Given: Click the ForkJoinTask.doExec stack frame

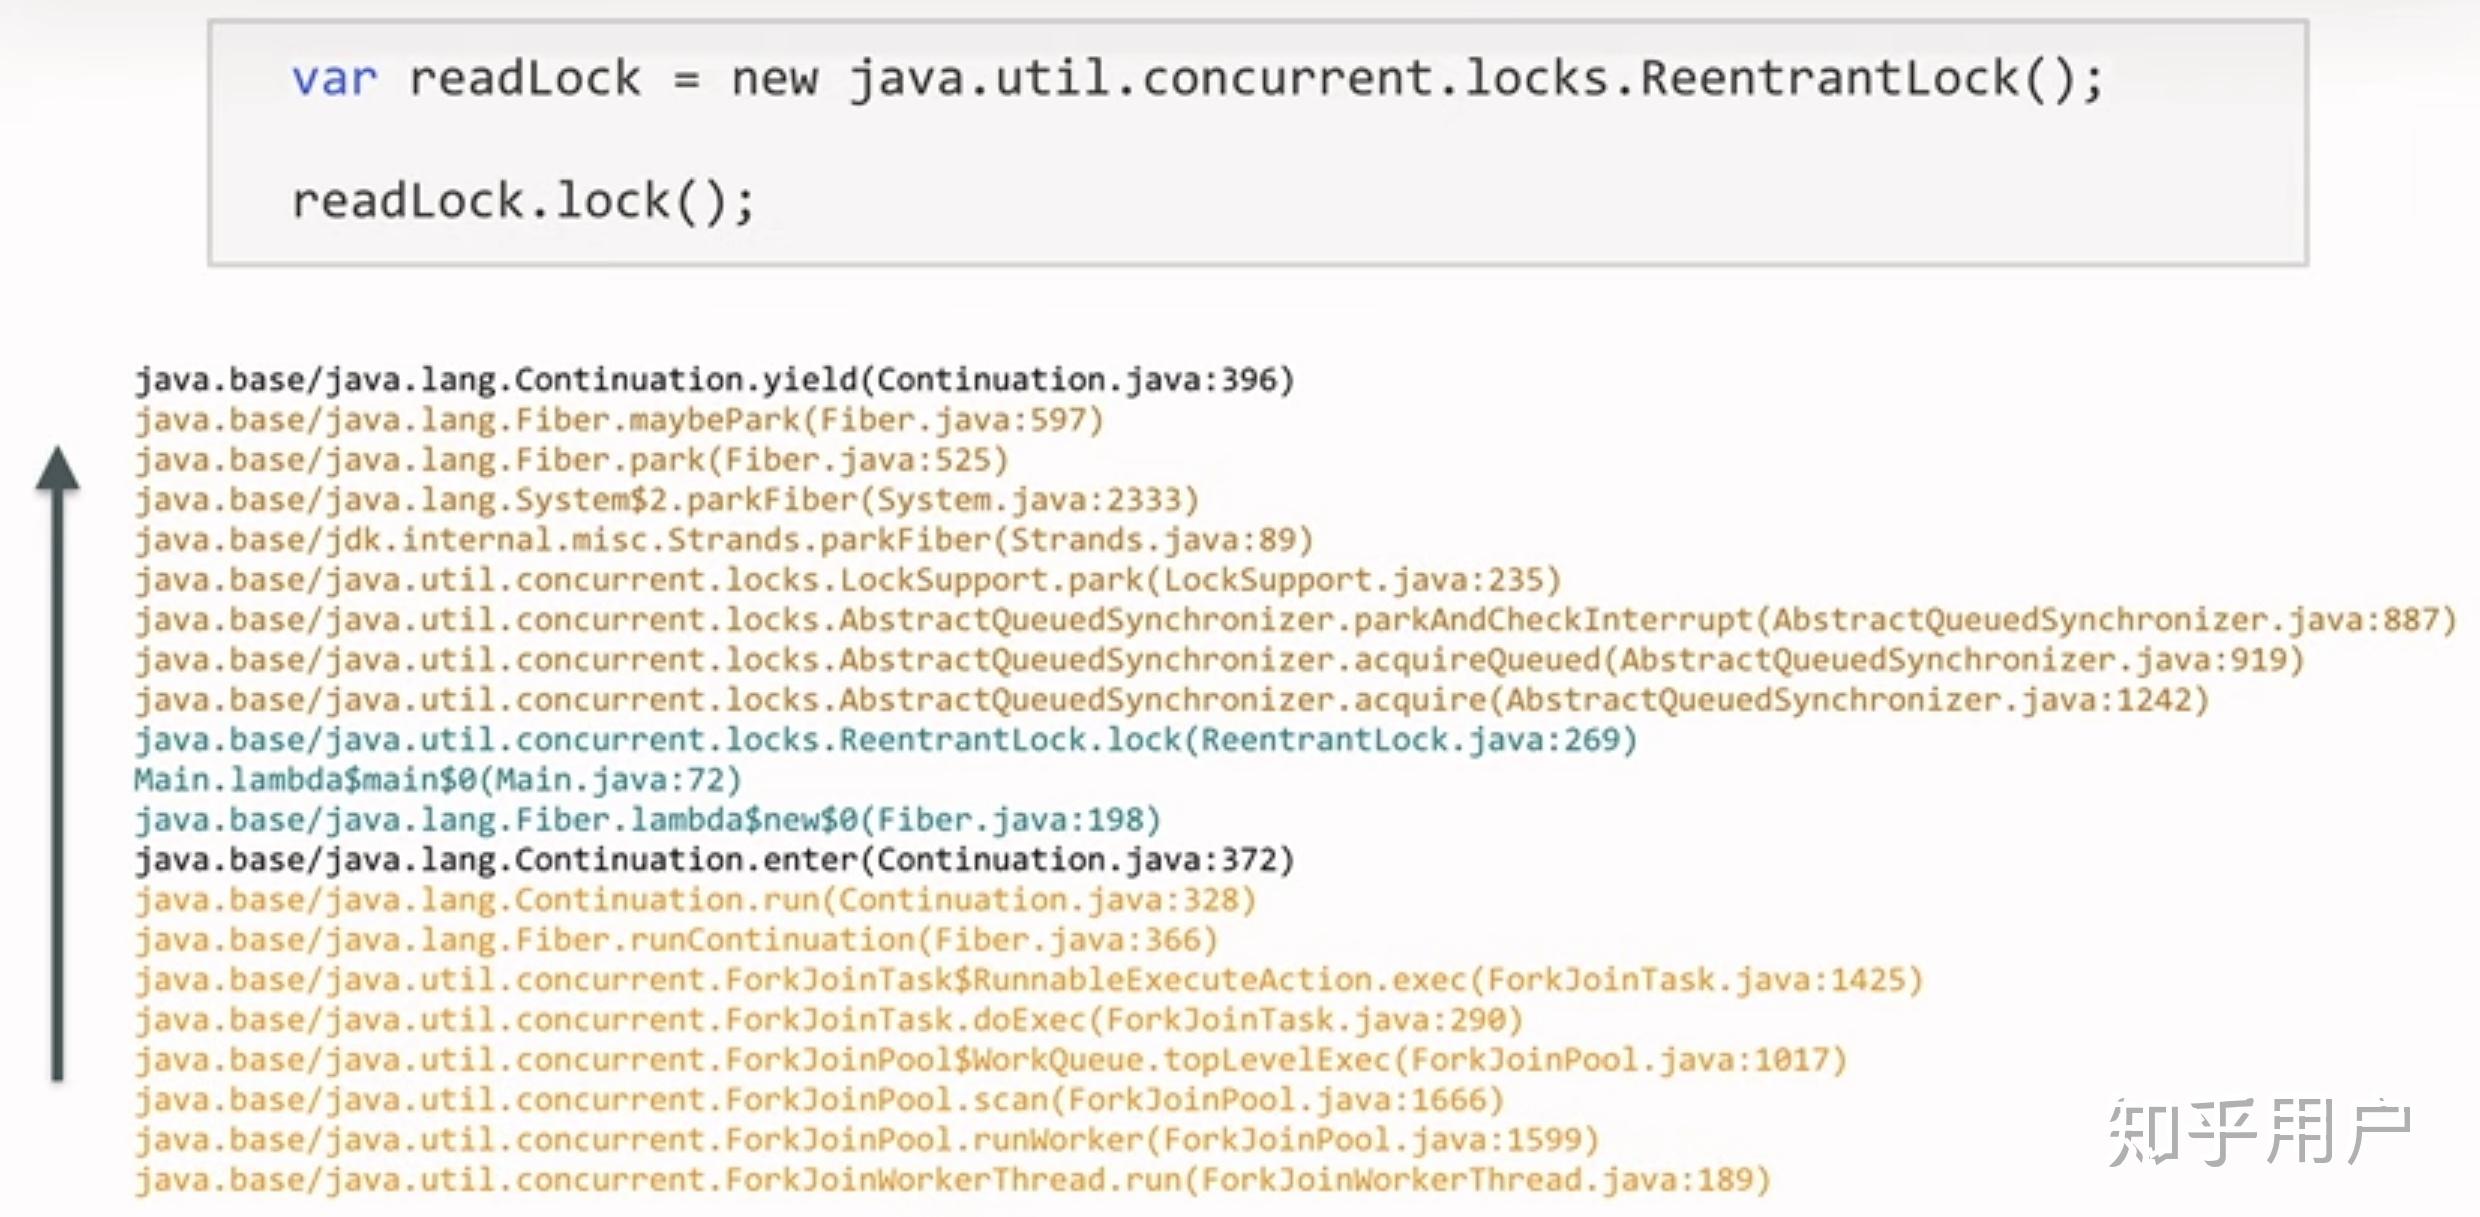Looking at the screenshot, I should (x=828, y=1020).
